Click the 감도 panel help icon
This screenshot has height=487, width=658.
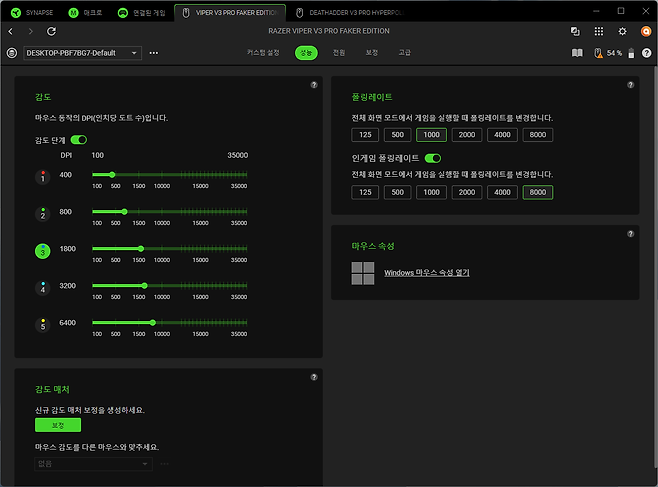pyautogui.click(x=314, y=85)
